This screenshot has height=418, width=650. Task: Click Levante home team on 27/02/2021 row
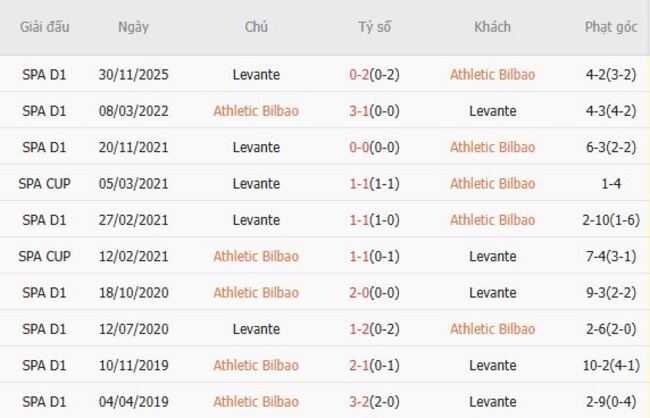256,220
